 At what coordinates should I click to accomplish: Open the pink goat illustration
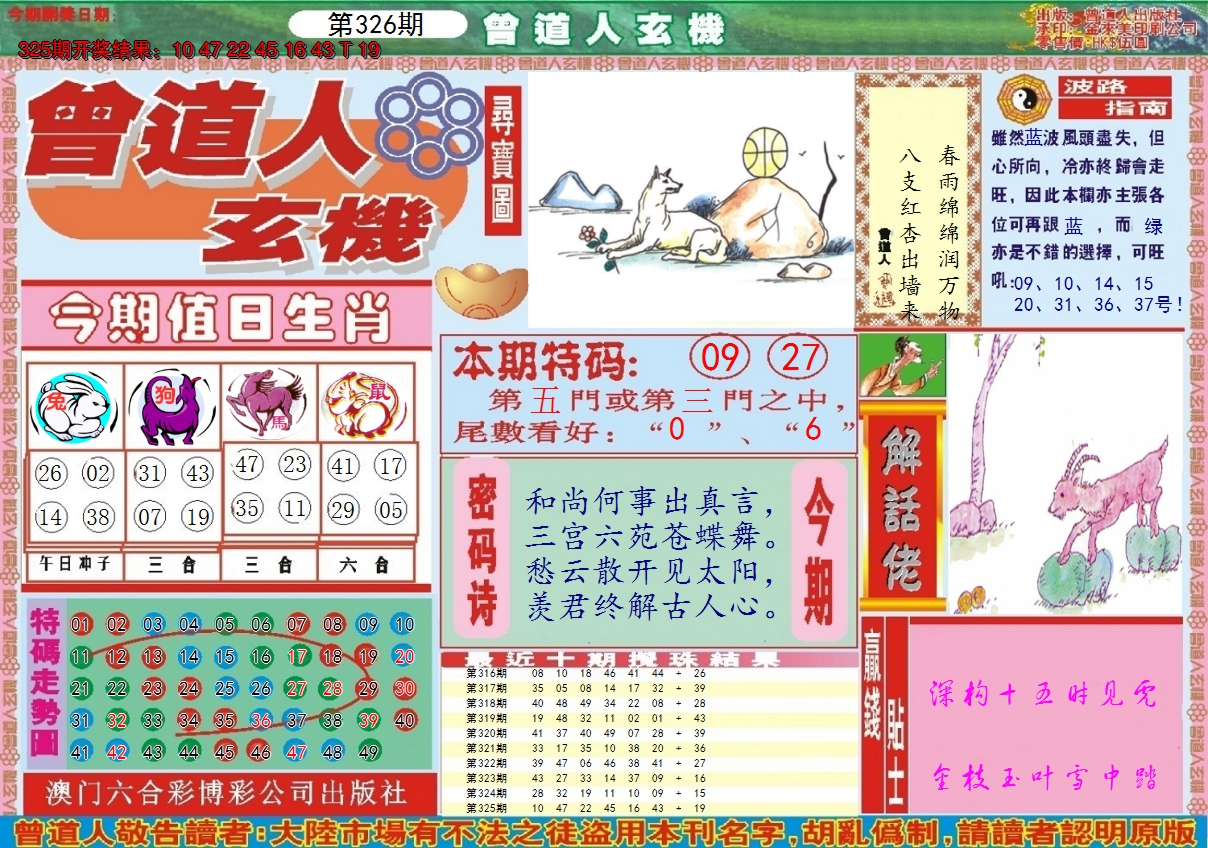click(1066, 473)
